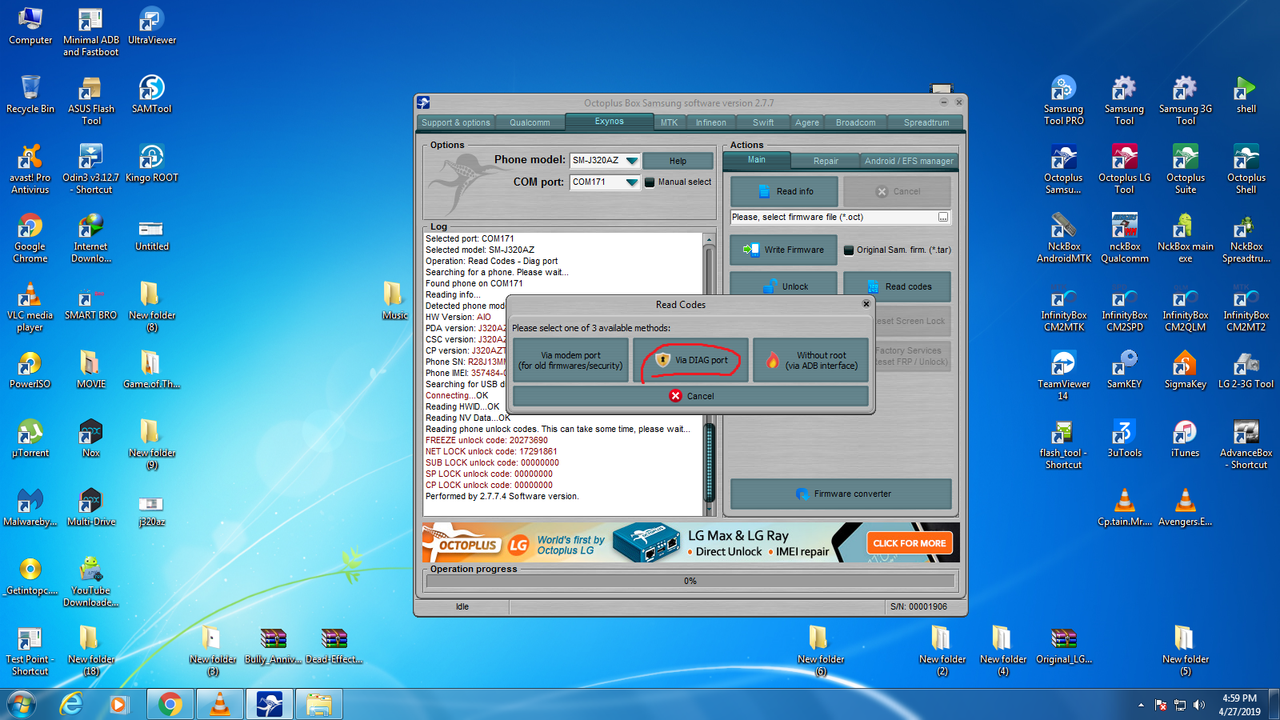Open the Agere tab
Viewport: 1280px width, 720px height.
(x=807, y=123)
